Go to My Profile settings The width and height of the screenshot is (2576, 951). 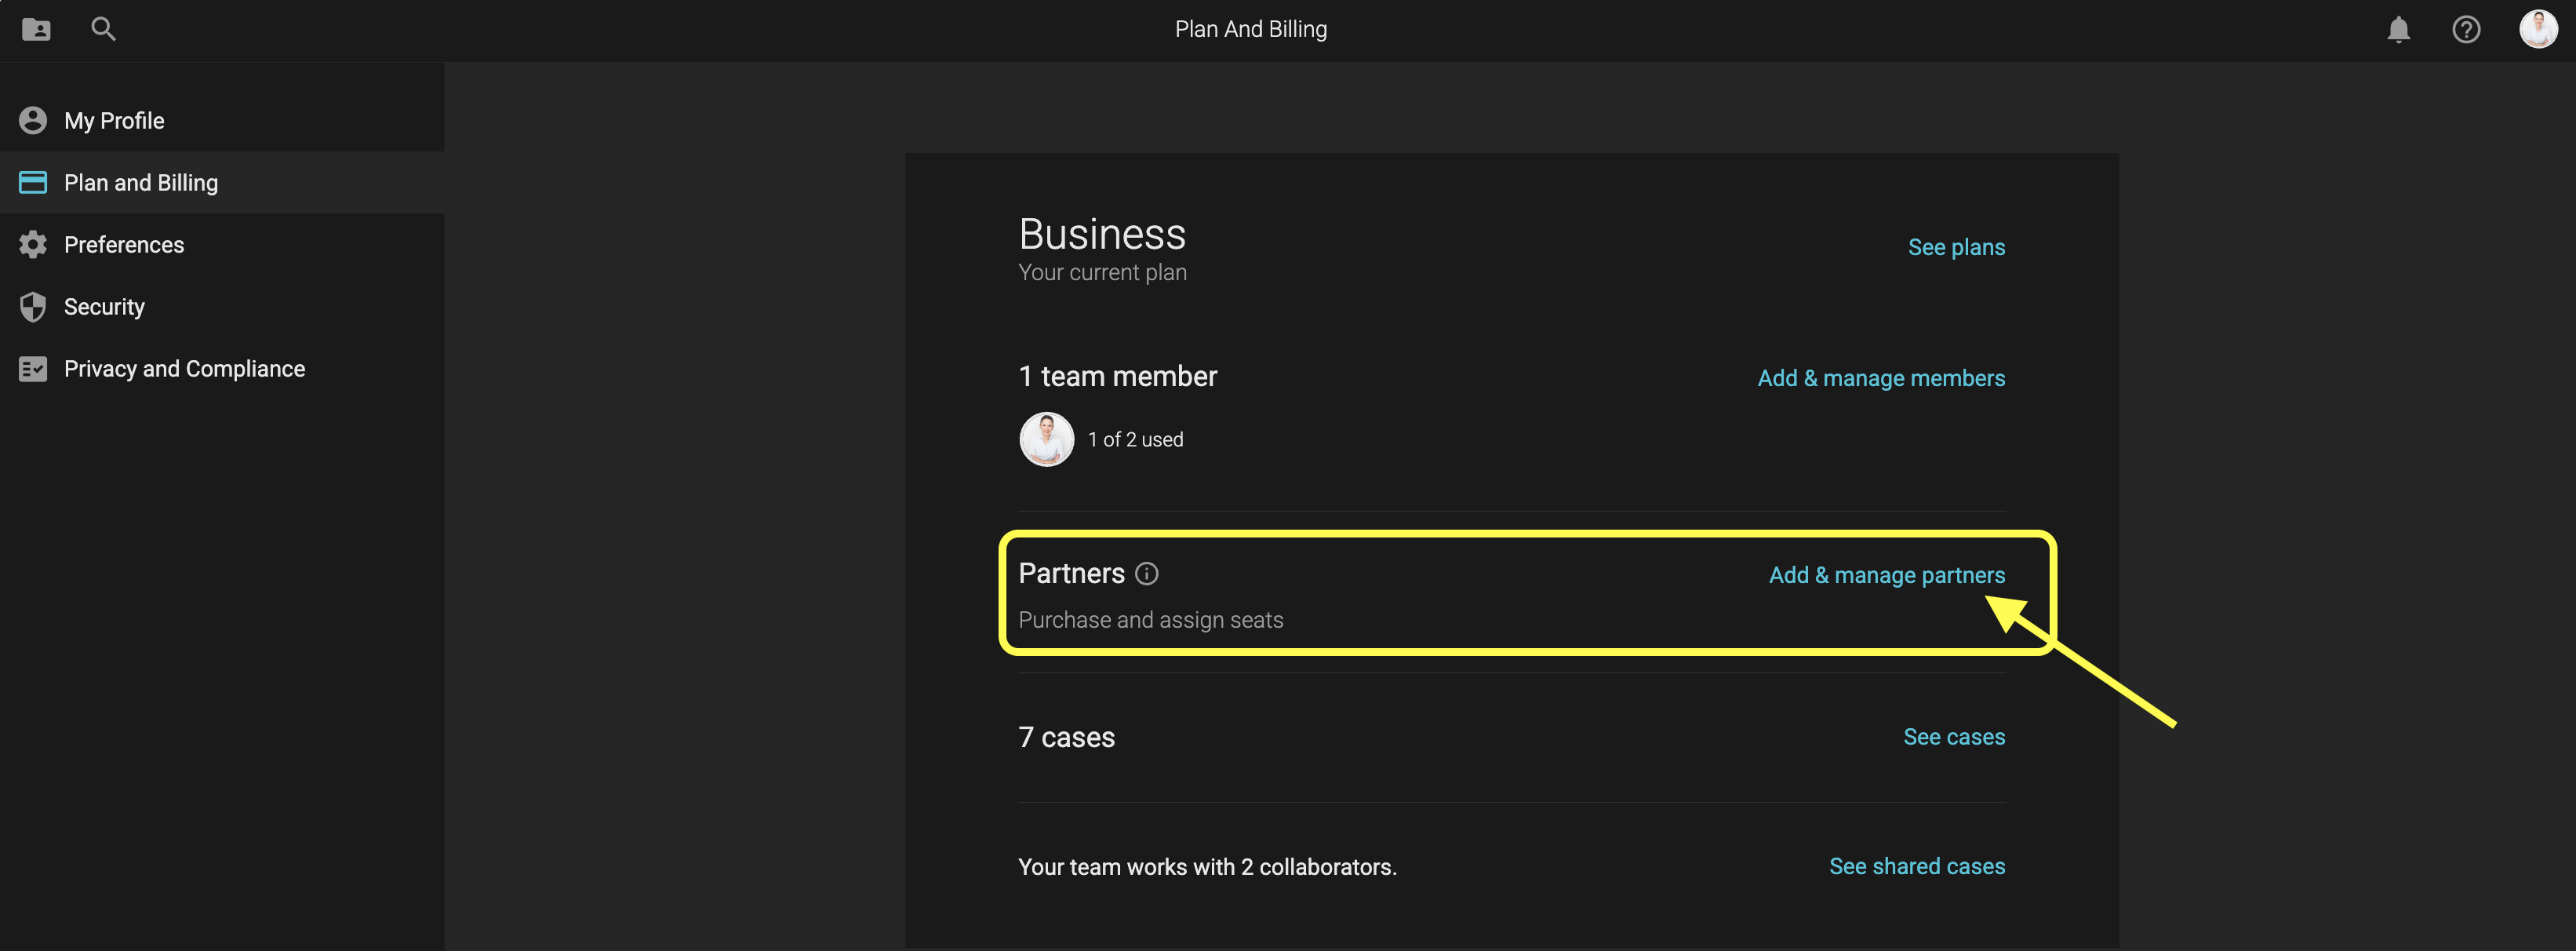click(222, 121)
